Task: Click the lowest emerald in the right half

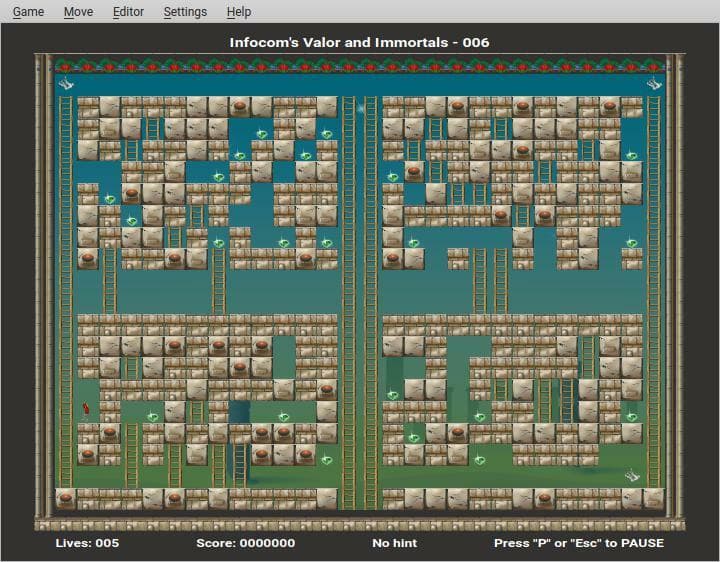Action: click(x=479, y=460)
